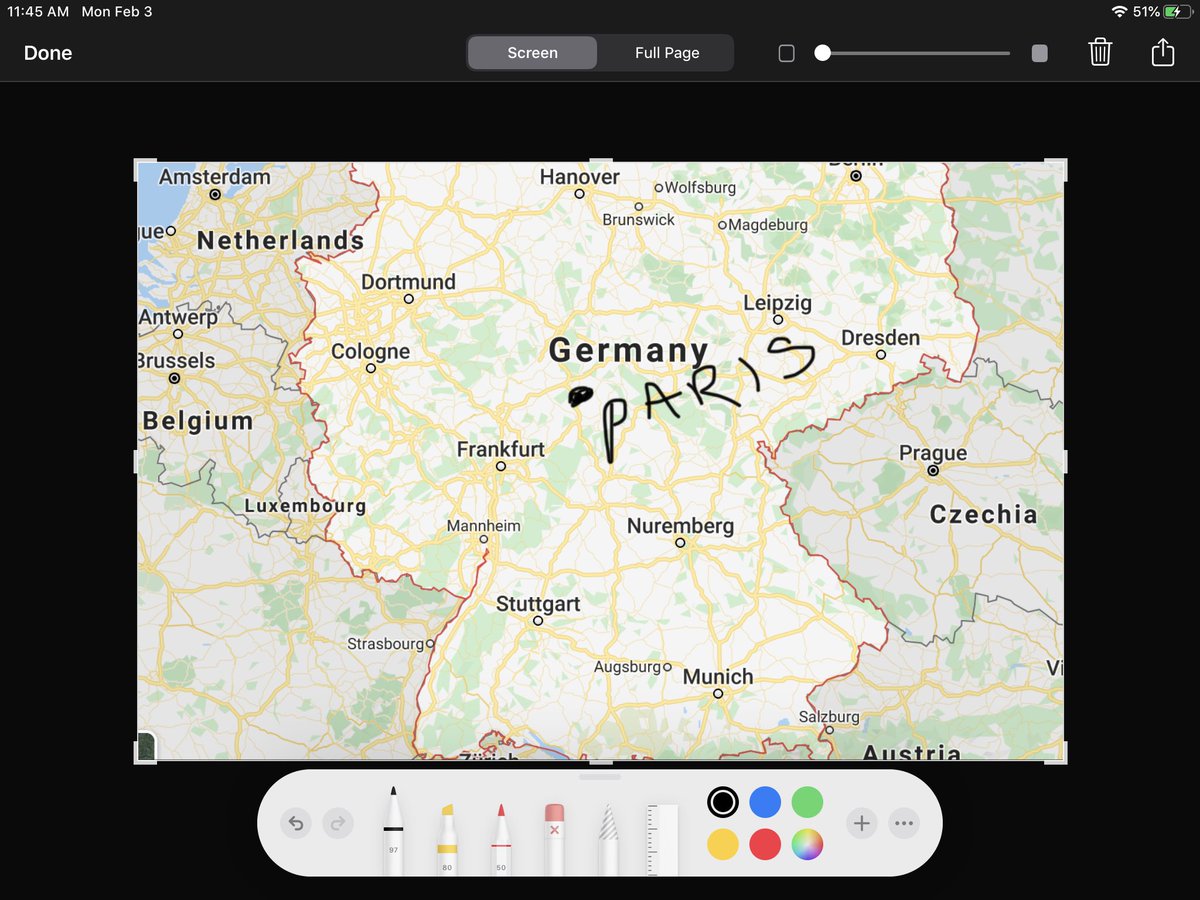The height and width of the screenshot is (900, 1200).
Task: Select the red pencil tool
Action: tap(500, 838)
